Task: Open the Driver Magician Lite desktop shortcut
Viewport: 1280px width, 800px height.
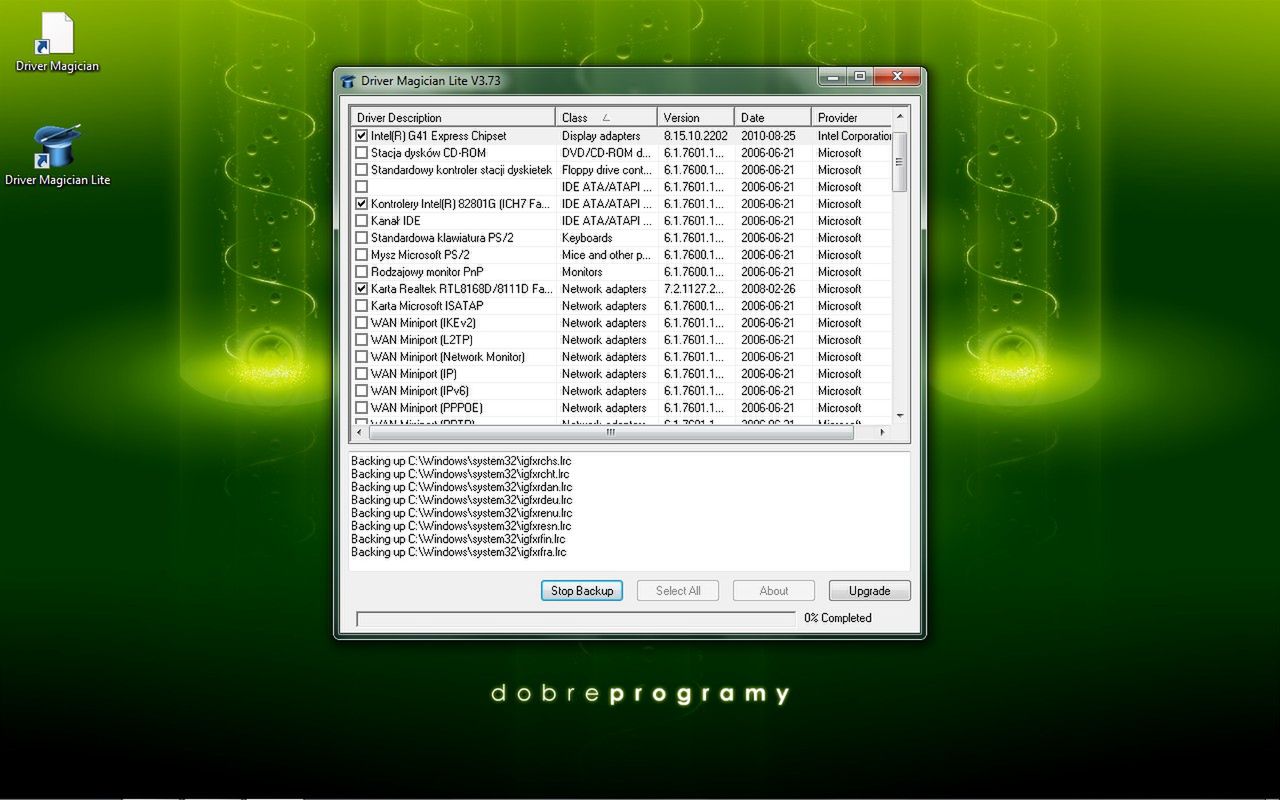Action: click(x=57, y=155)
